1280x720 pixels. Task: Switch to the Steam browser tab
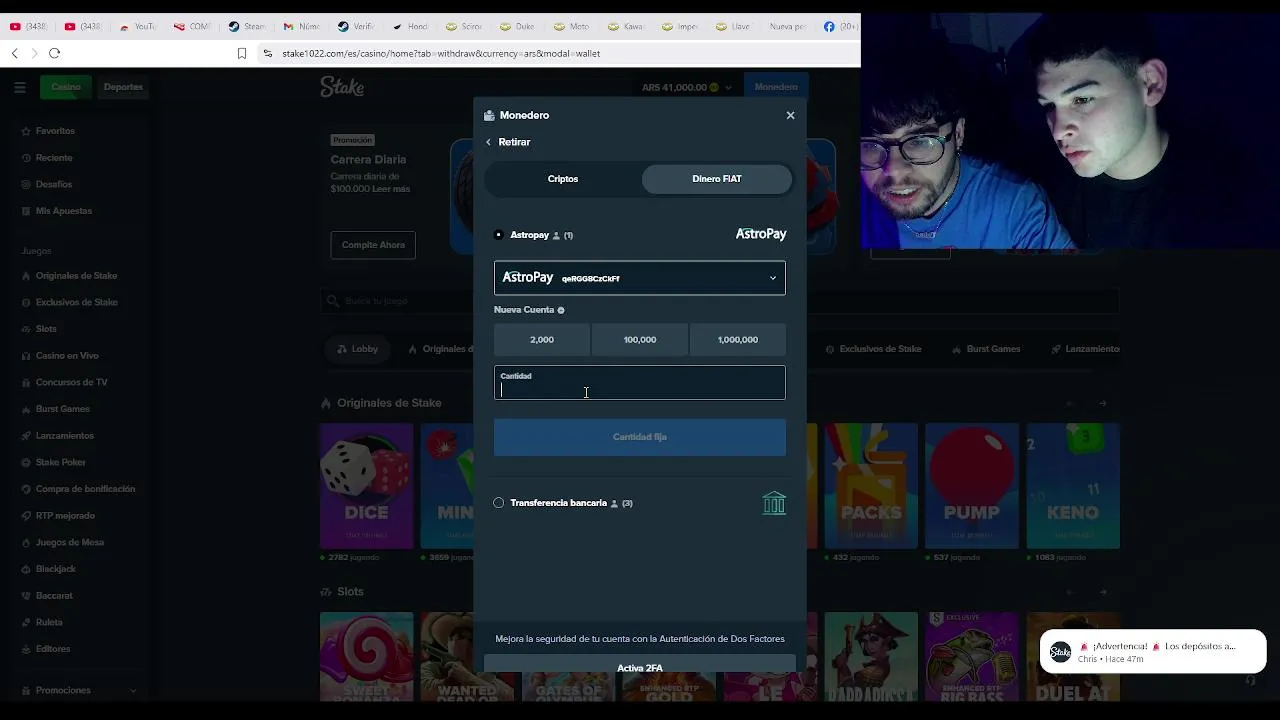pyautogui.click(x=248, y=26)
